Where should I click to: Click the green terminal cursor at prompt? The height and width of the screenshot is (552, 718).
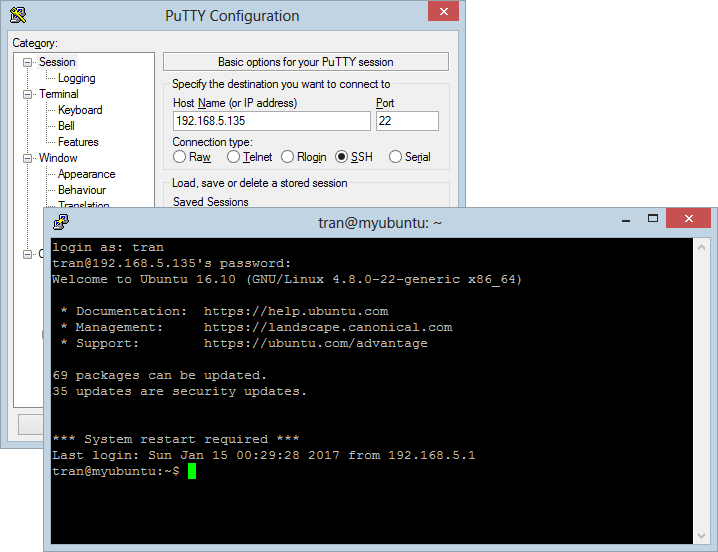[192, 471]
